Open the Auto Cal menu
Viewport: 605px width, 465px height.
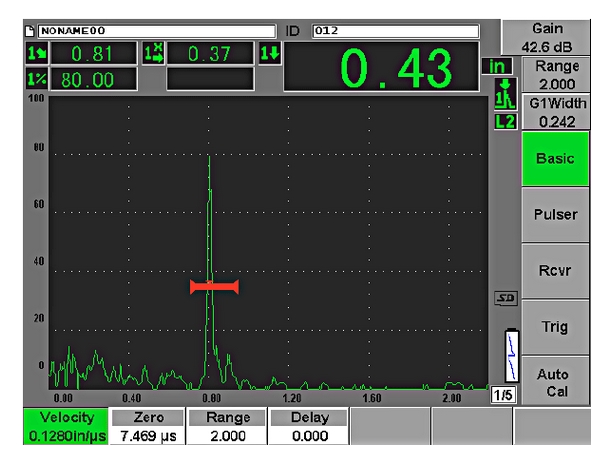555,382
